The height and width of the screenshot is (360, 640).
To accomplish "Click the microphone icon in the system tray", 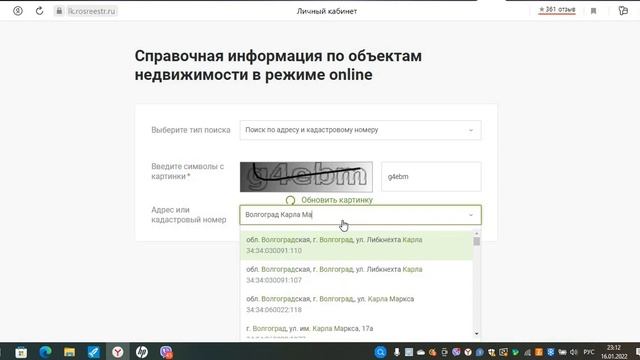I will point(397,352).
